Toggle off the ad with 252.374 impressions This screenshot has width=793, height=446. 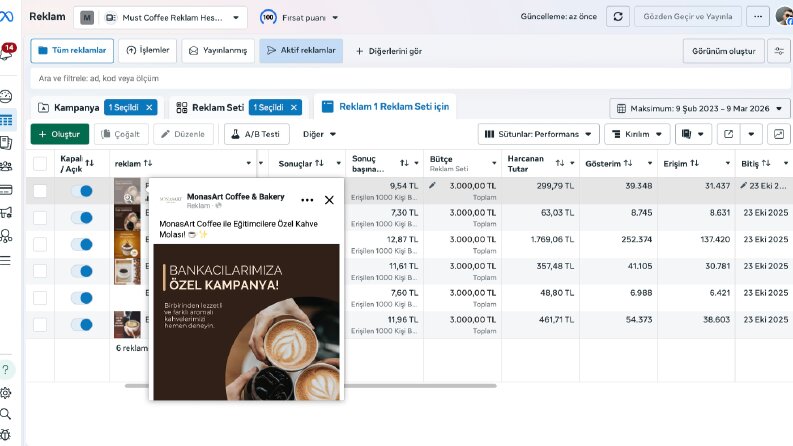click(x=81, y=244)
